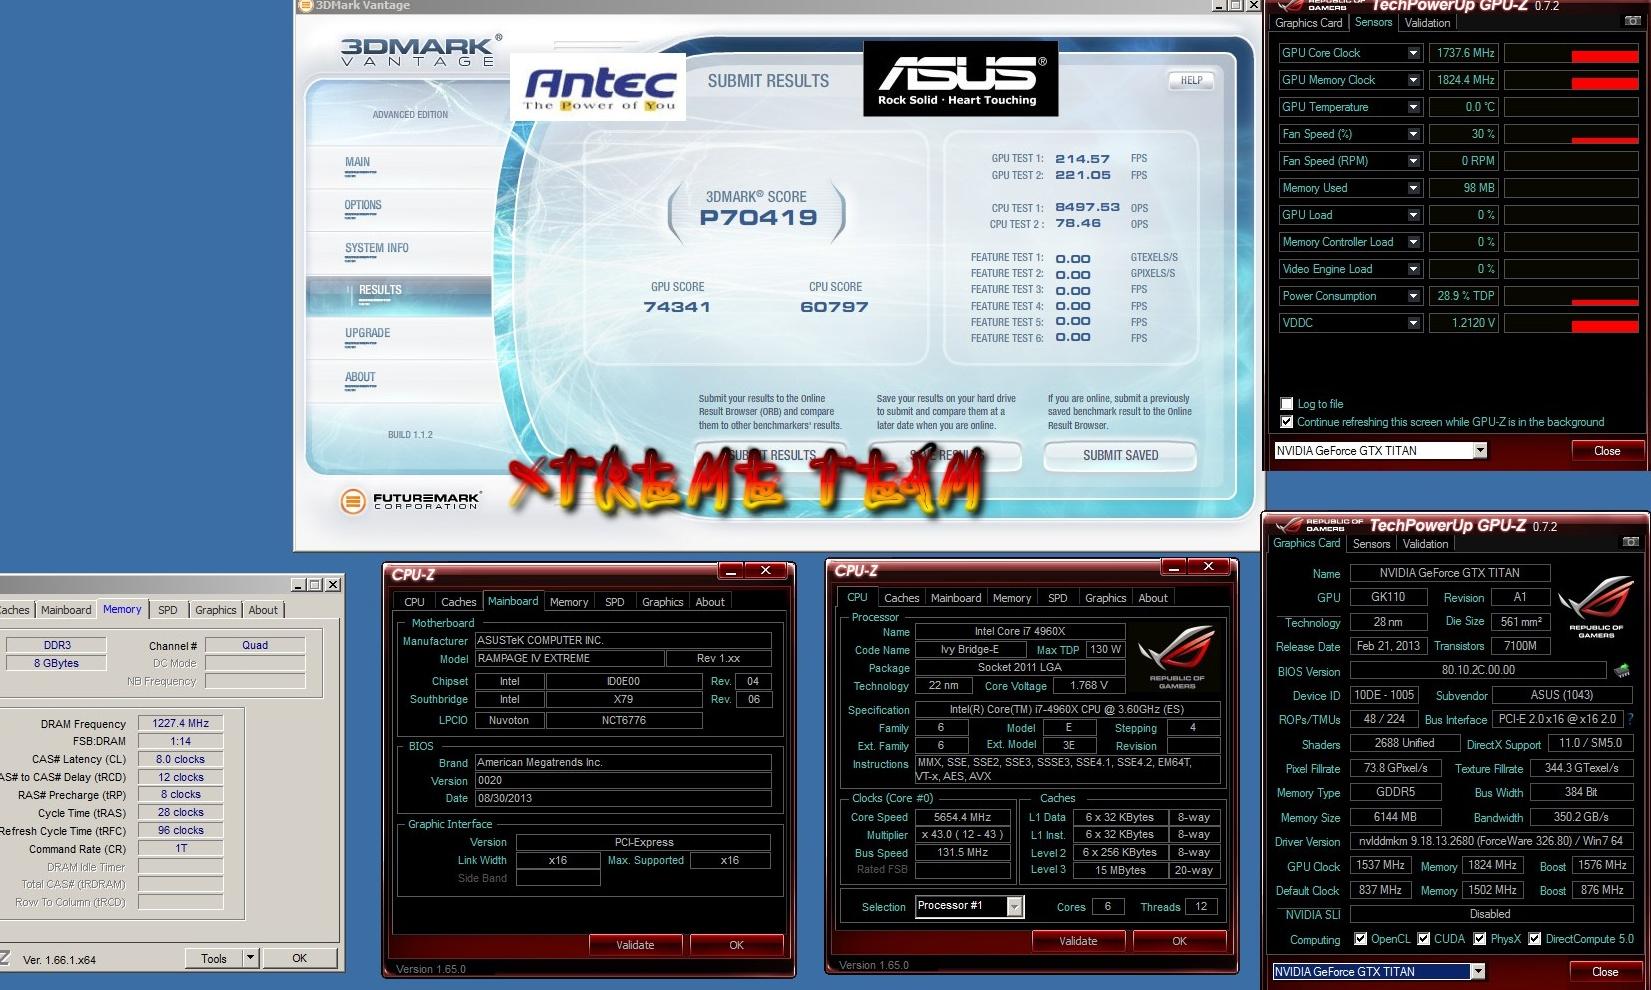This screenshot has width=1651, height=990.
Task: Open the Power Consumption sensor dropdown
Action: coord(1413,296)
